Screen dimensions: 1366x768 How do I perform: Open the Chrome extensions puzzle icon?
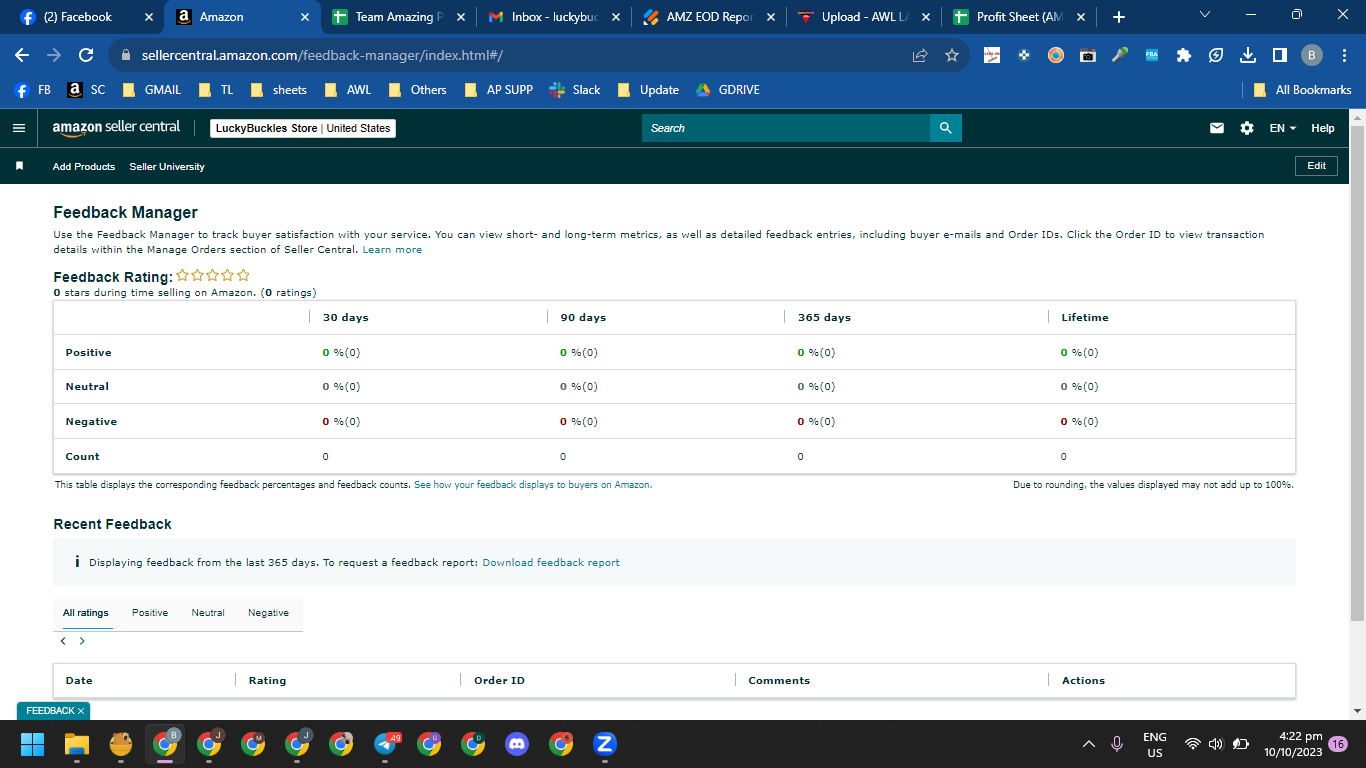pyautogui.click(x=1184, y=56)
